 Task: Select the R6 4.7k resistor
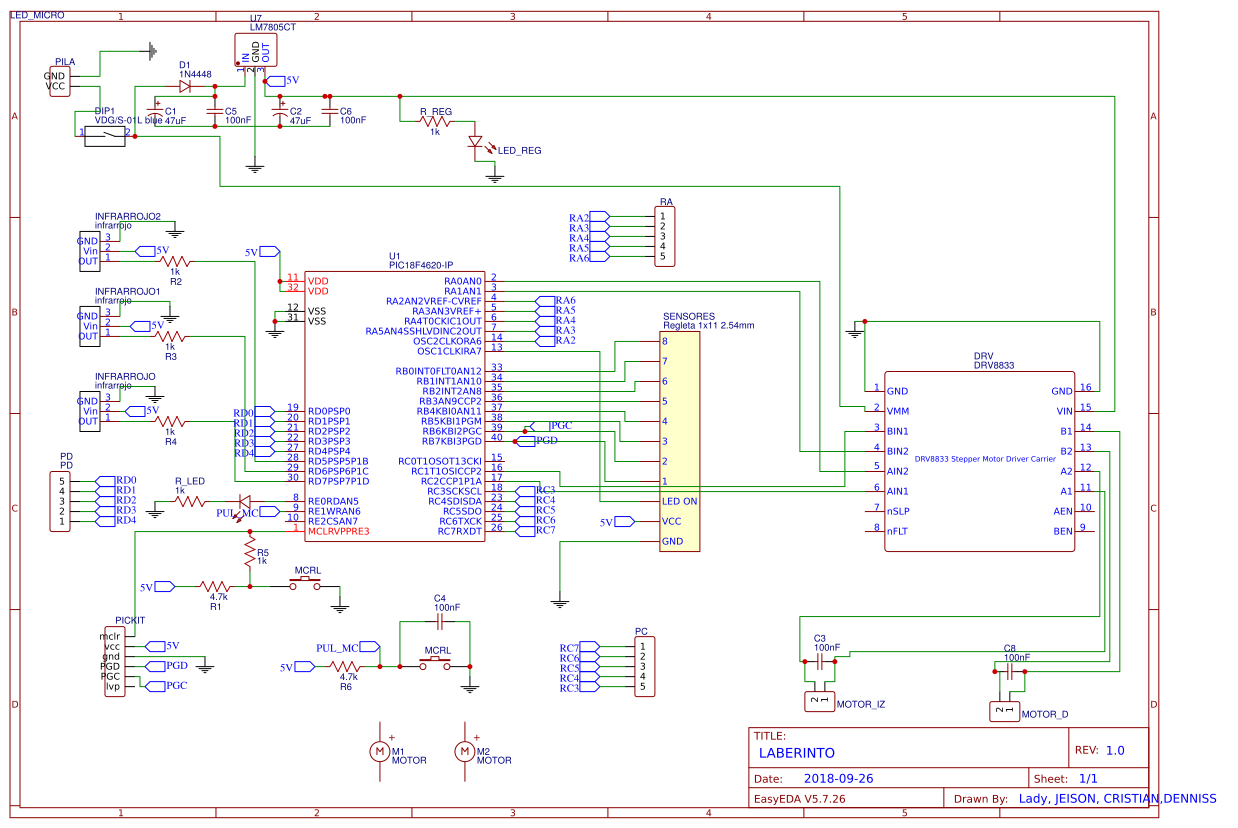pyautogui.click(x=345, y=667)
